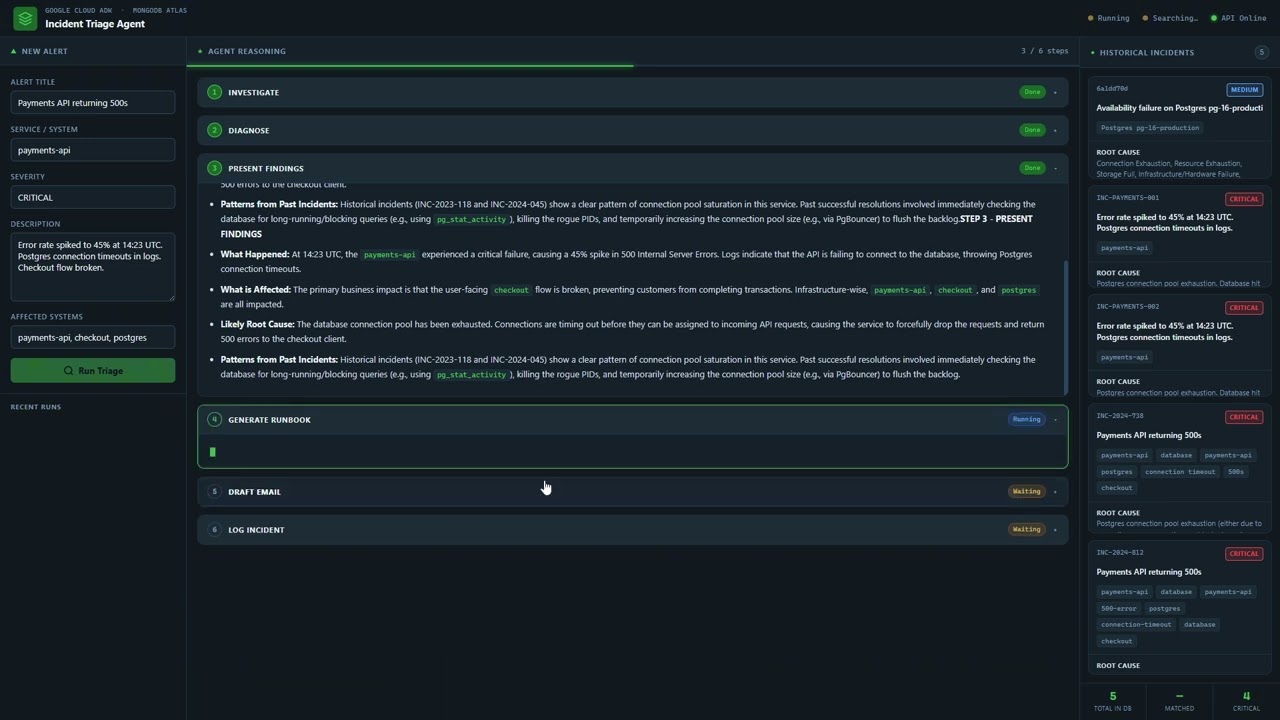Screen dimensions: 1280x720
Task: Click the CRITICAL badge on INC-2024-812
Action: tap(1245, 554)
